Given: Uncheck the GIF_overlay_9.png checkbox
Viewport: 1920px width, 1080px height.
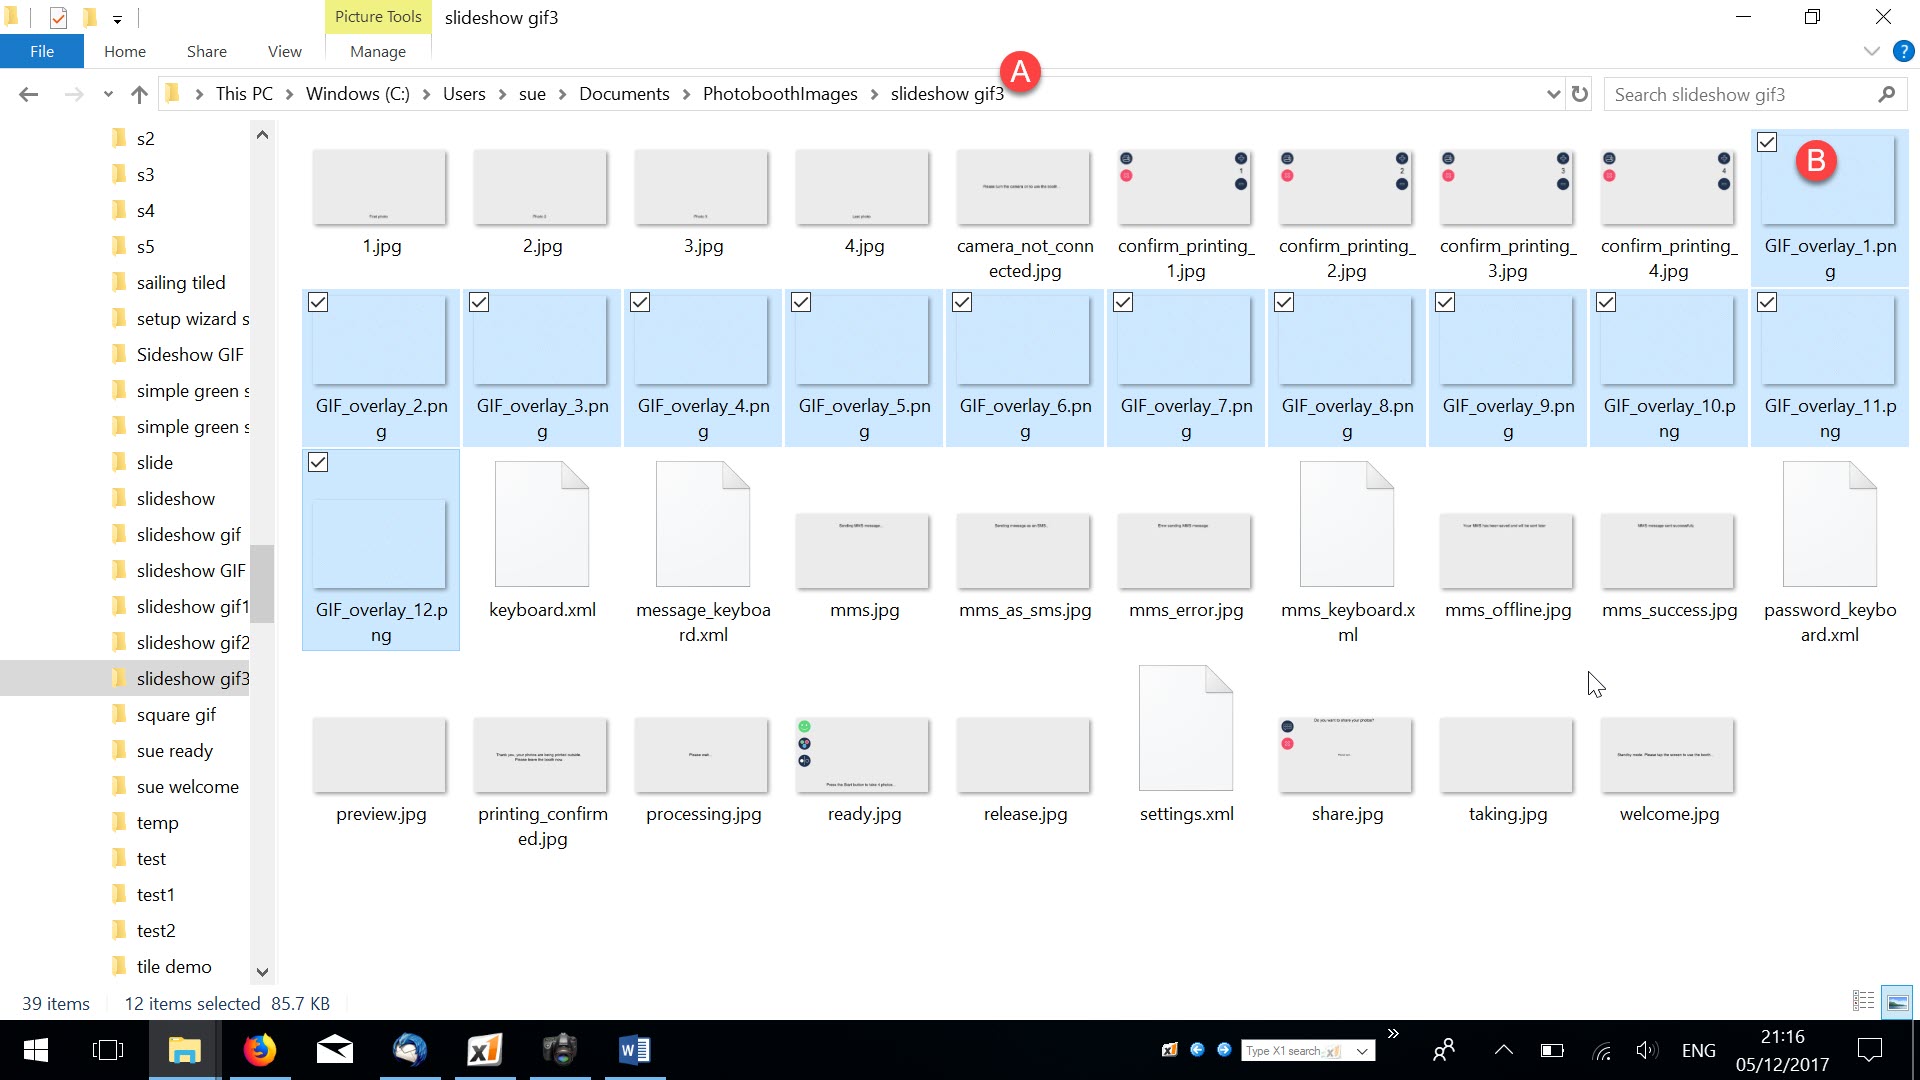Looking at the screenshot, I should click(x=1445, y=302).
